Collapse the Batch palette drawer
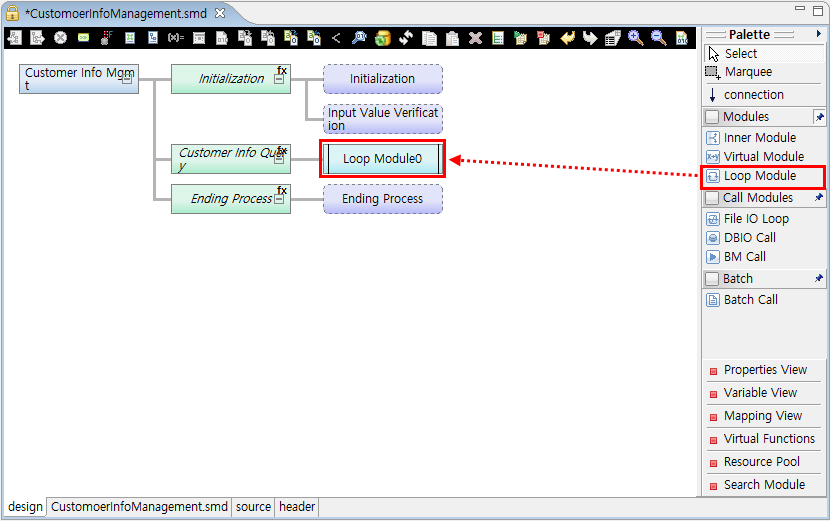Screen dimensions: 830x521 (x=757, y=279)
